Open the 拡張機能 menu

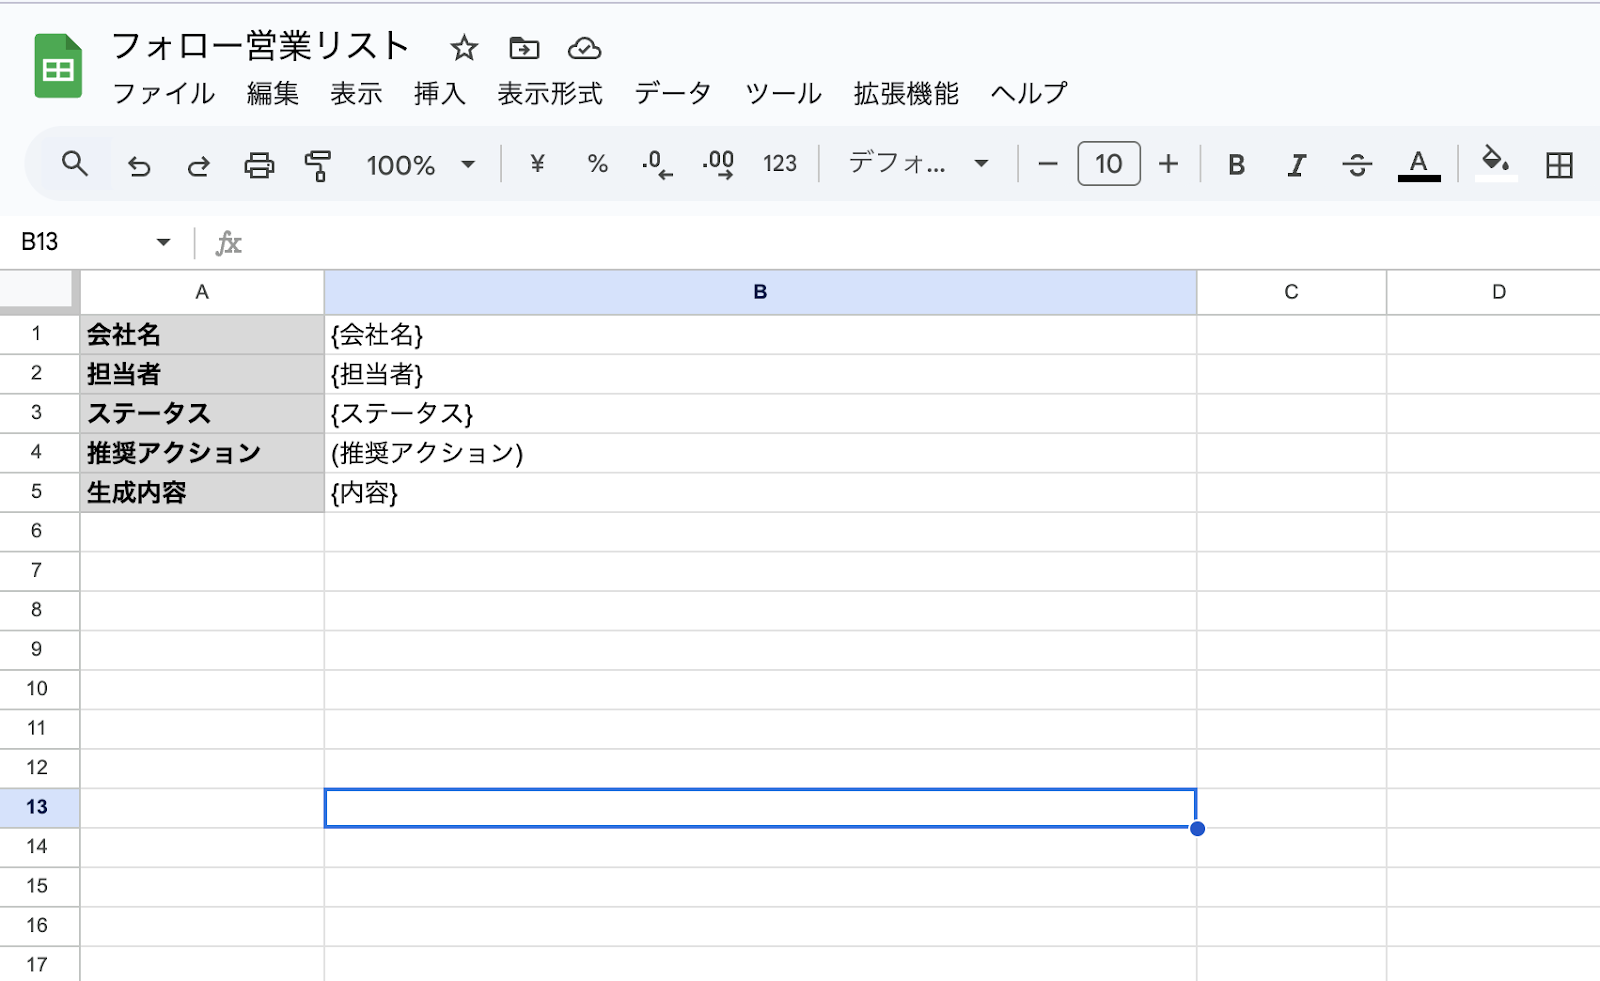pyautogui.click(x=906, y=94)
